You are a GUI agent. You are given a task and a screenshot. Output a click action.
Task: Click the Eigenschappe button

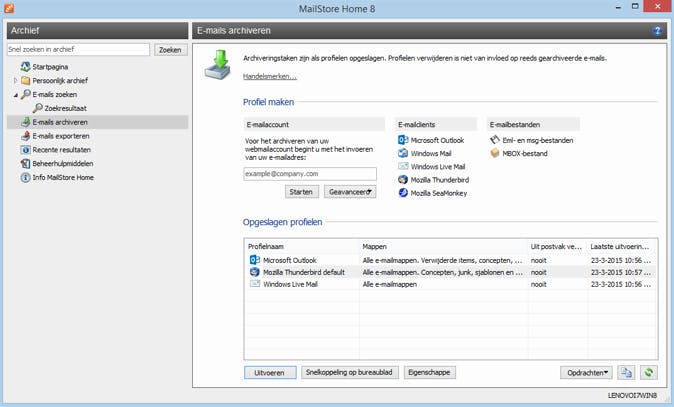429,372
